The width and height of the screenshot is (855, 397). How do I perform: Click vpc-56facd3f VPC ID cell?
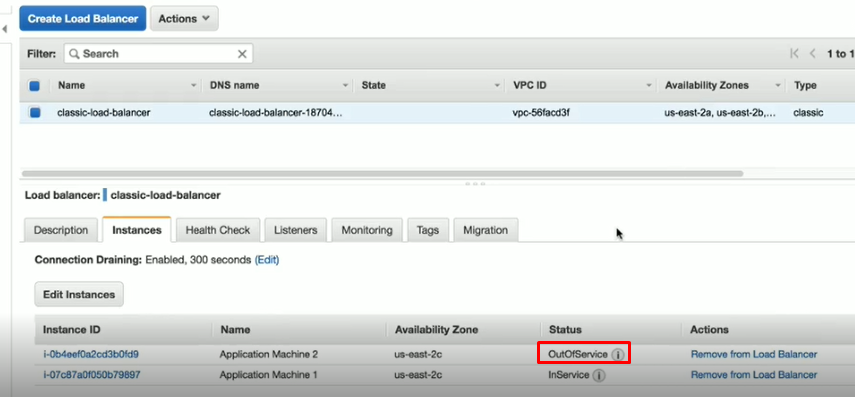[541, 113]
